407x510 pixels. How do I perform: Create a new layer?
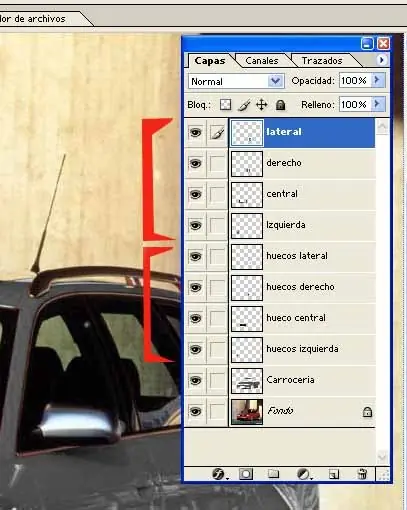(334, 474)
